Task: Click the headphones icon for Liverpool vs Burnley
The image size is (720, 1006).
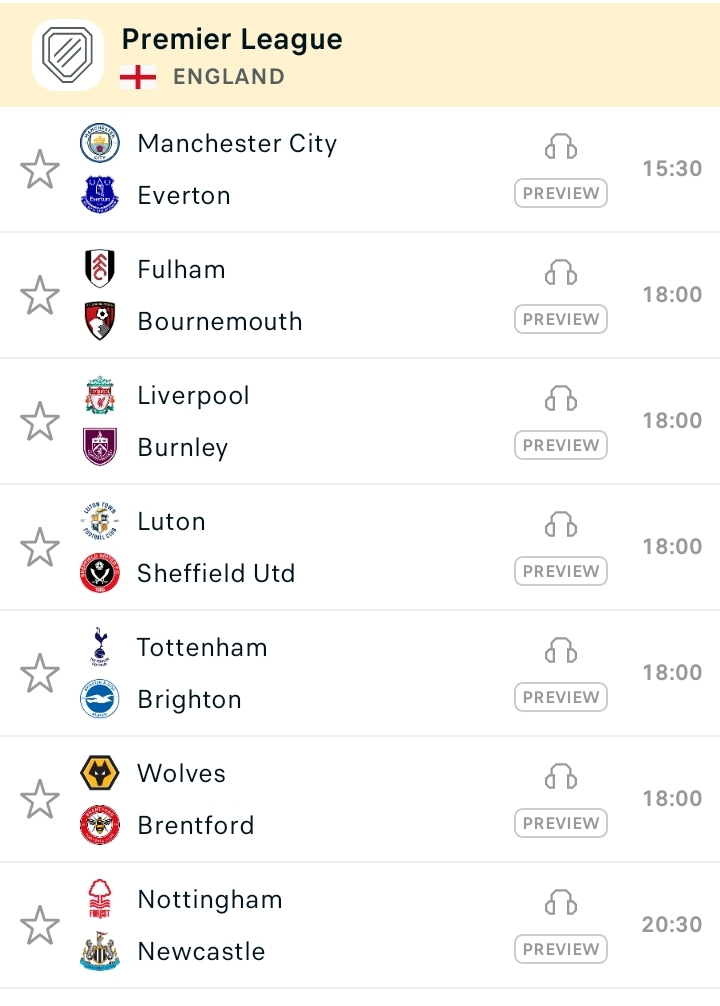Action: [x=561, y=398]
